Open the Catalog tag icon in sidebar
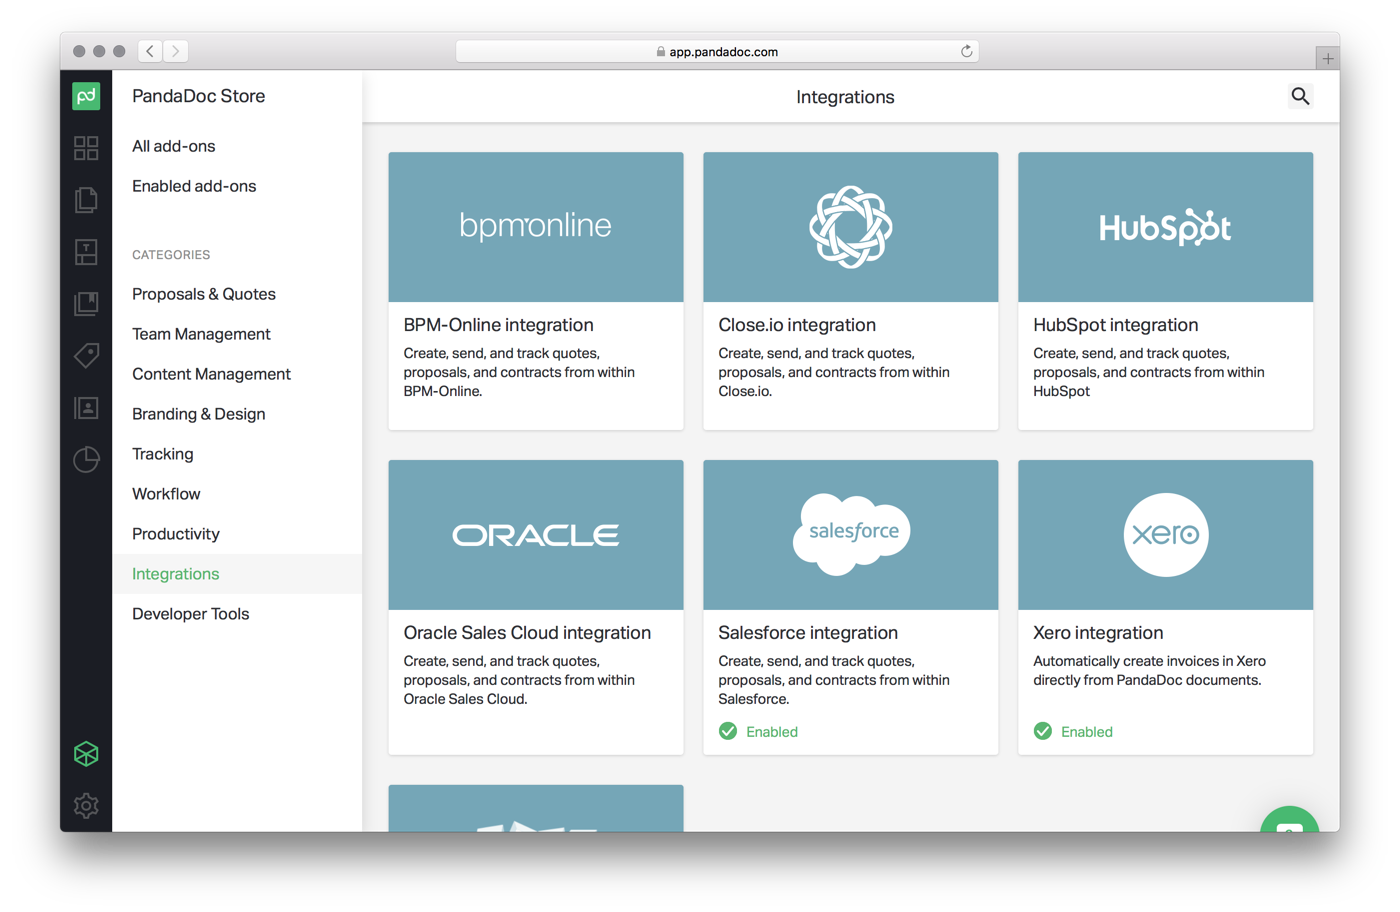 point(86,355)
